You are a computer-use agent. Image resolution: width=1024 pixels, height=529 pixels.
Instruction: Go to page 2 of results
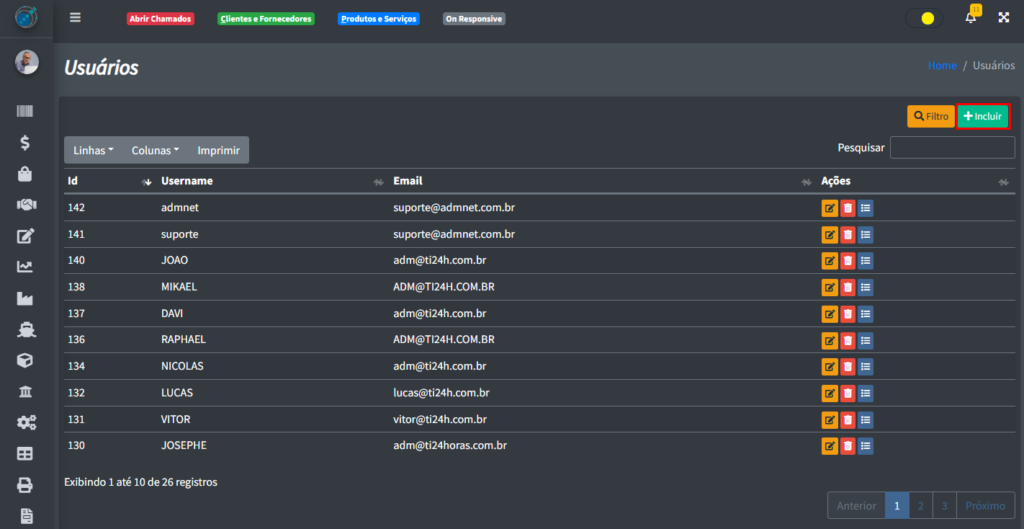click(x=920, y=506)
